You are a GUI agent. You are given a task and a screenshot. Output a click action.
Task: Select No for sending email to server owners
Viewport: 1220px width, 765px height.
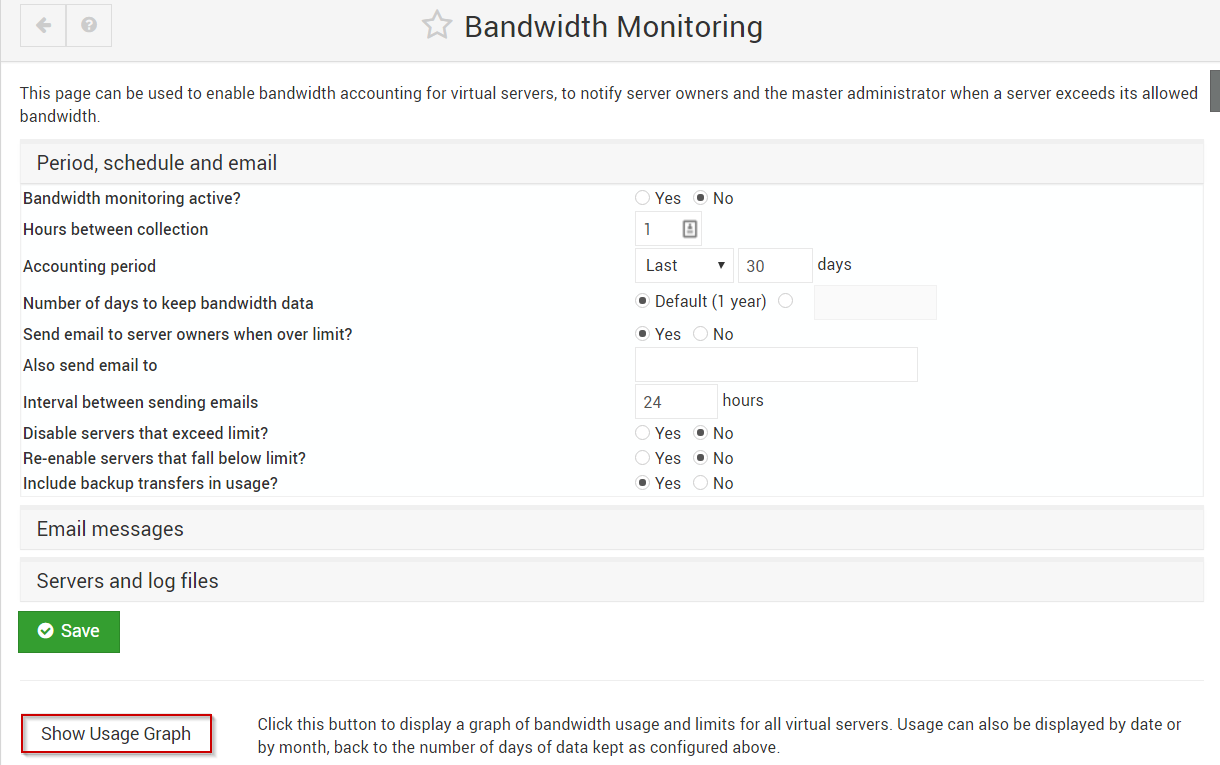pyautogui.click(x=701, y=334)
